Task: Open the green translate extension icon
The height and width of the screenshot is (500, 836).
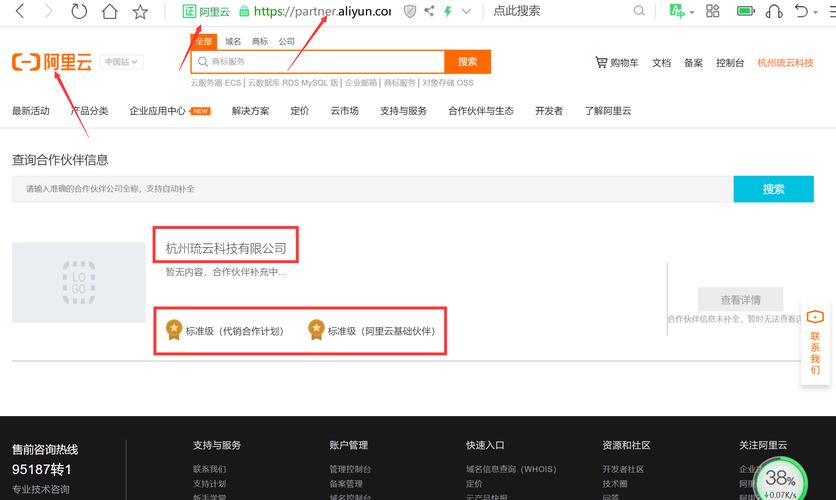Action: [x=677, y=11]
